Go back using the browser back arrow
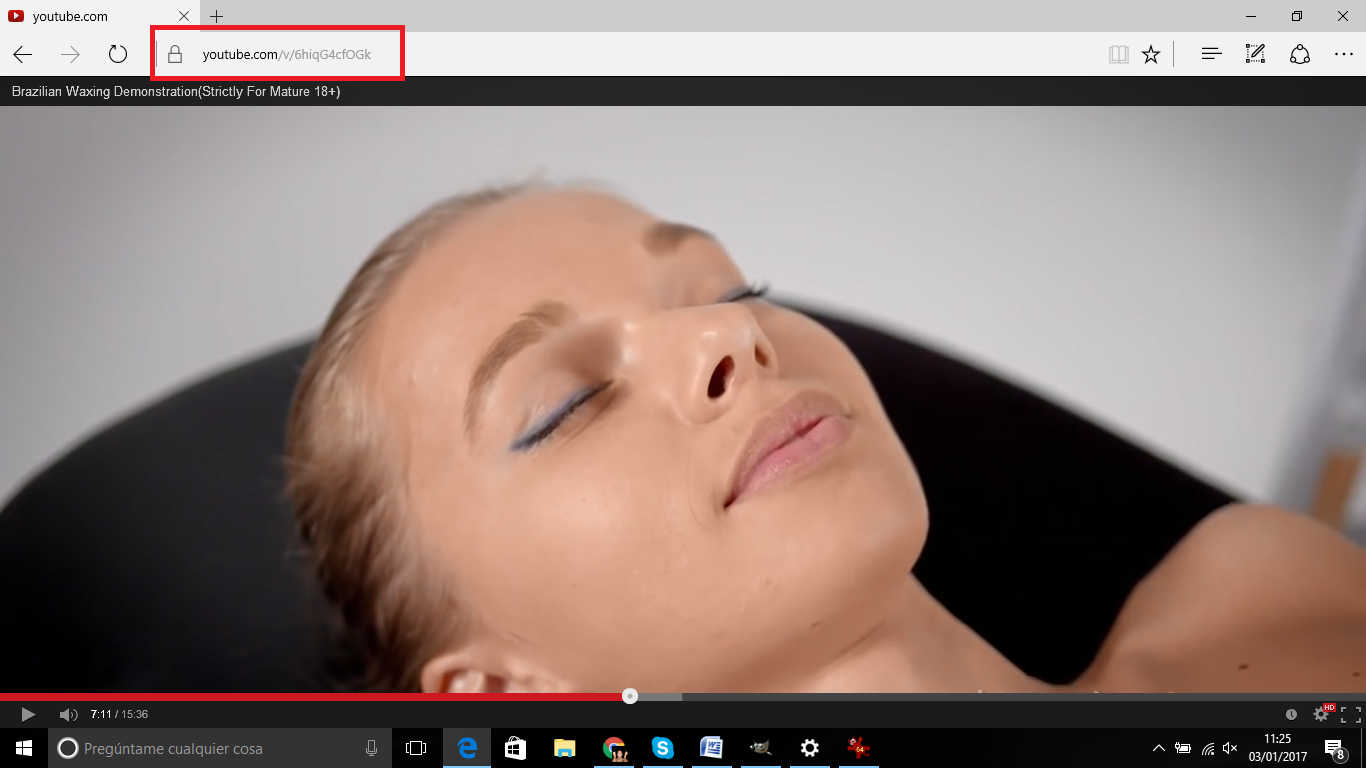Image resolution: width=1366 pixels, height=768 pixels. pyautogui.click(x=22, y=55)
